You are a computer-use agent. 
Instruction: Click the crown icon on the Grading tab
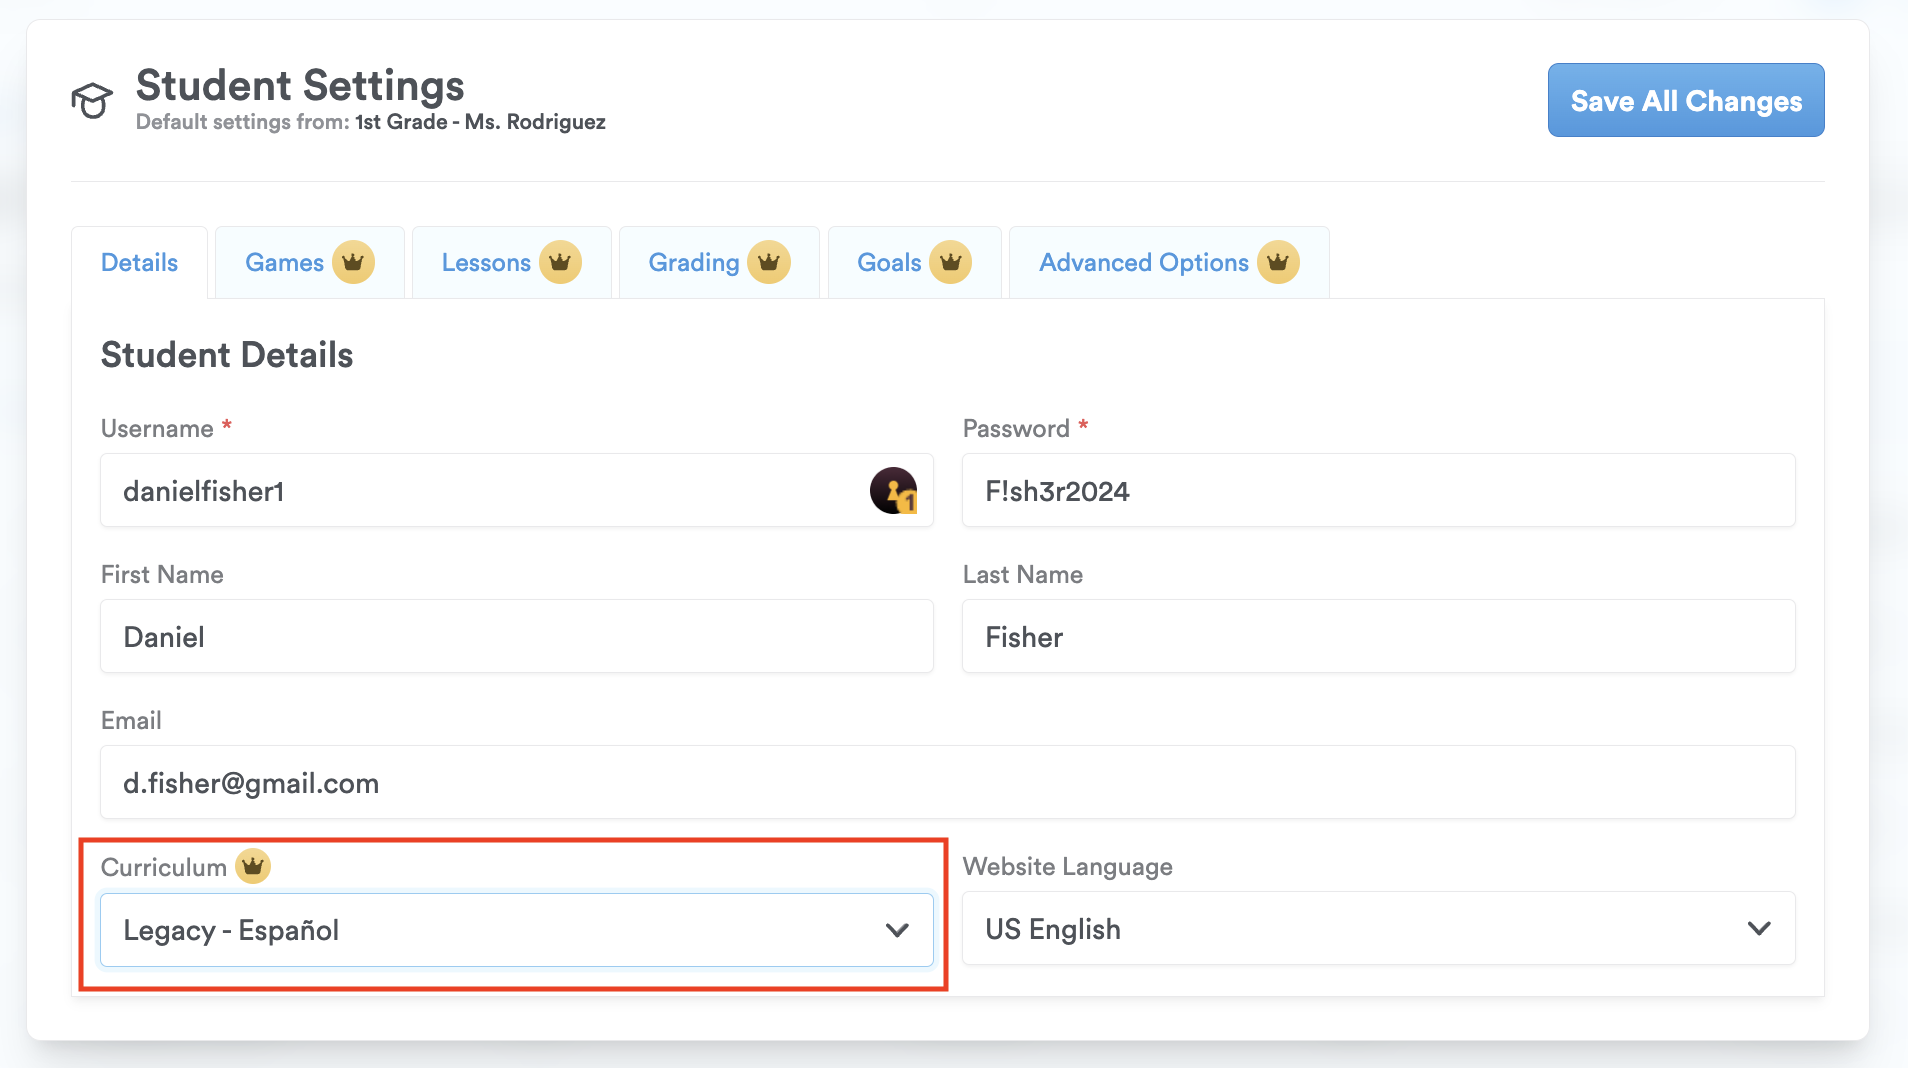[x=768, y=263]
